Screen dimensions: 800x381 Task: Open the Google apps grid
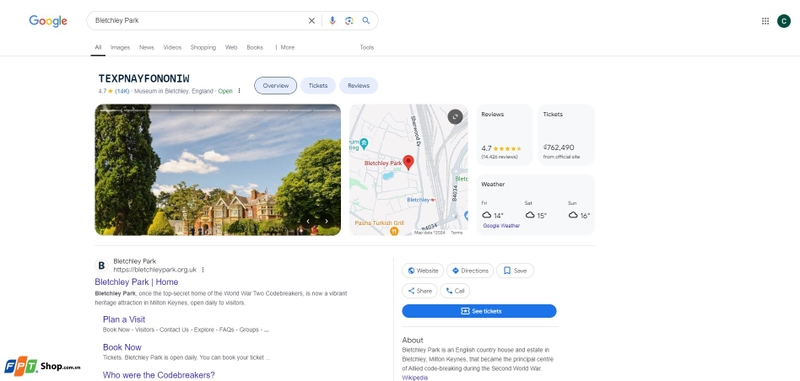tap(765, 21)
